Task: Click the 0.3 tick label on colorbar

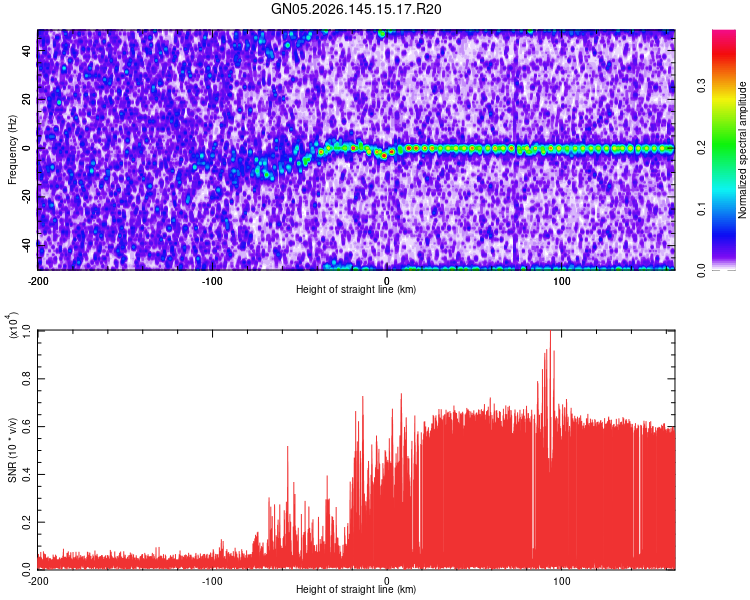Action: (x=701, y=86)
